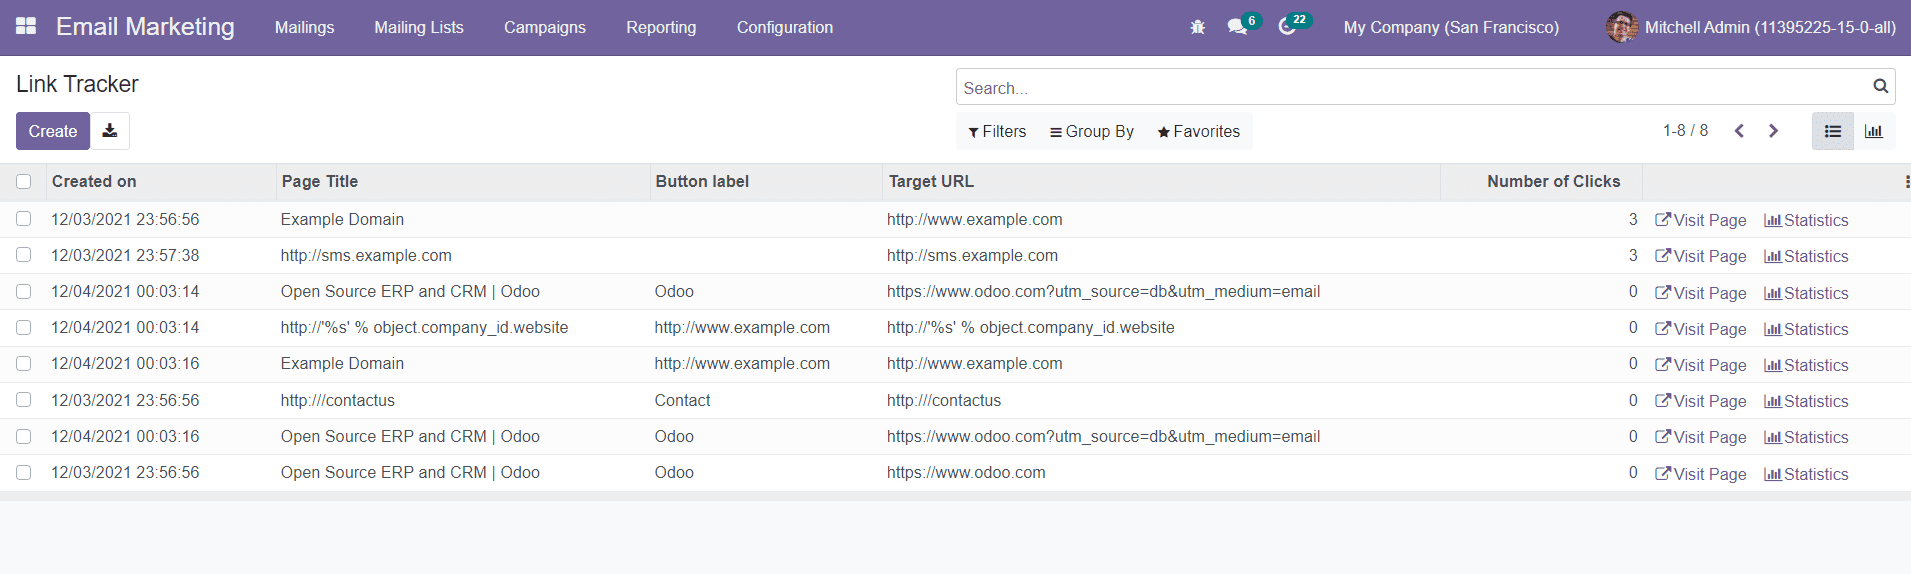Expand the Group By dropdown
This screenshot has width=1911, height=574.
point(1091,132)
